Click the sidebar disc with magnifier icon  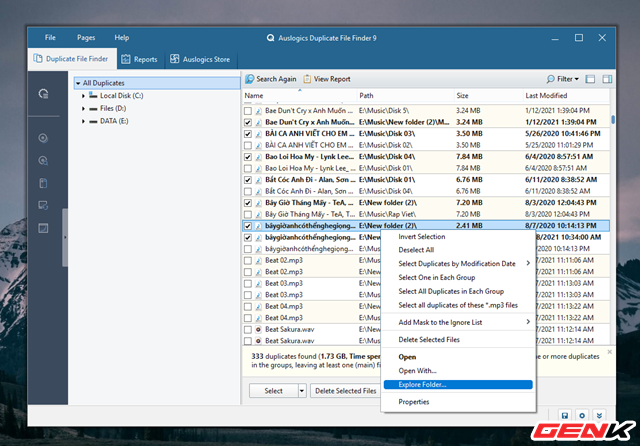[43, 161]
